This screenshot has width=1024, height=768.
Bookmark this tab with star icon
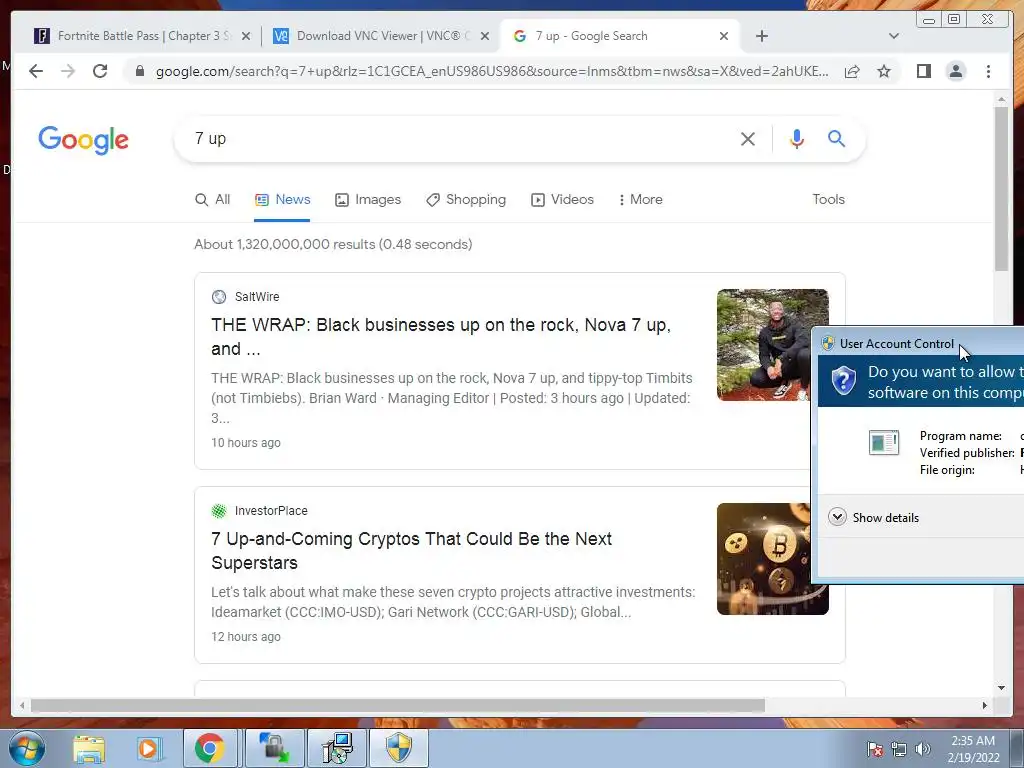click(x=884, y=71)
